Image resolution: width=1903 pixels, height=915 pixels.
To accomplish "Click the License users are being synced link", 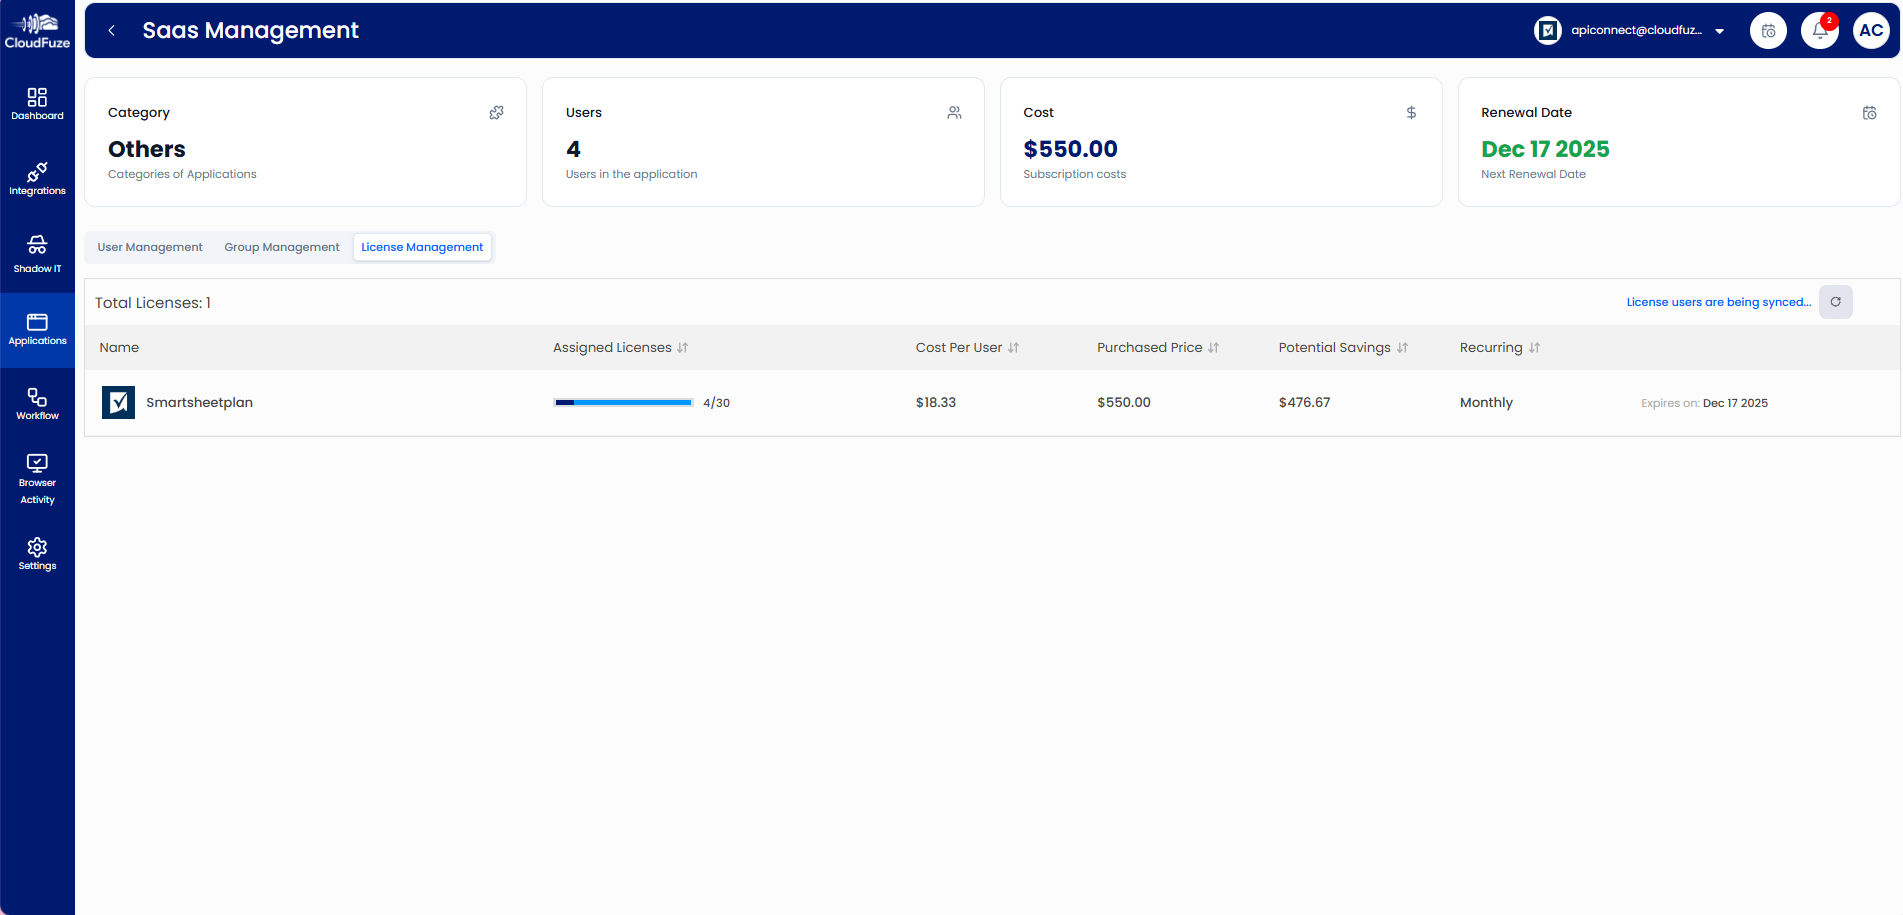I will 1717,301.
